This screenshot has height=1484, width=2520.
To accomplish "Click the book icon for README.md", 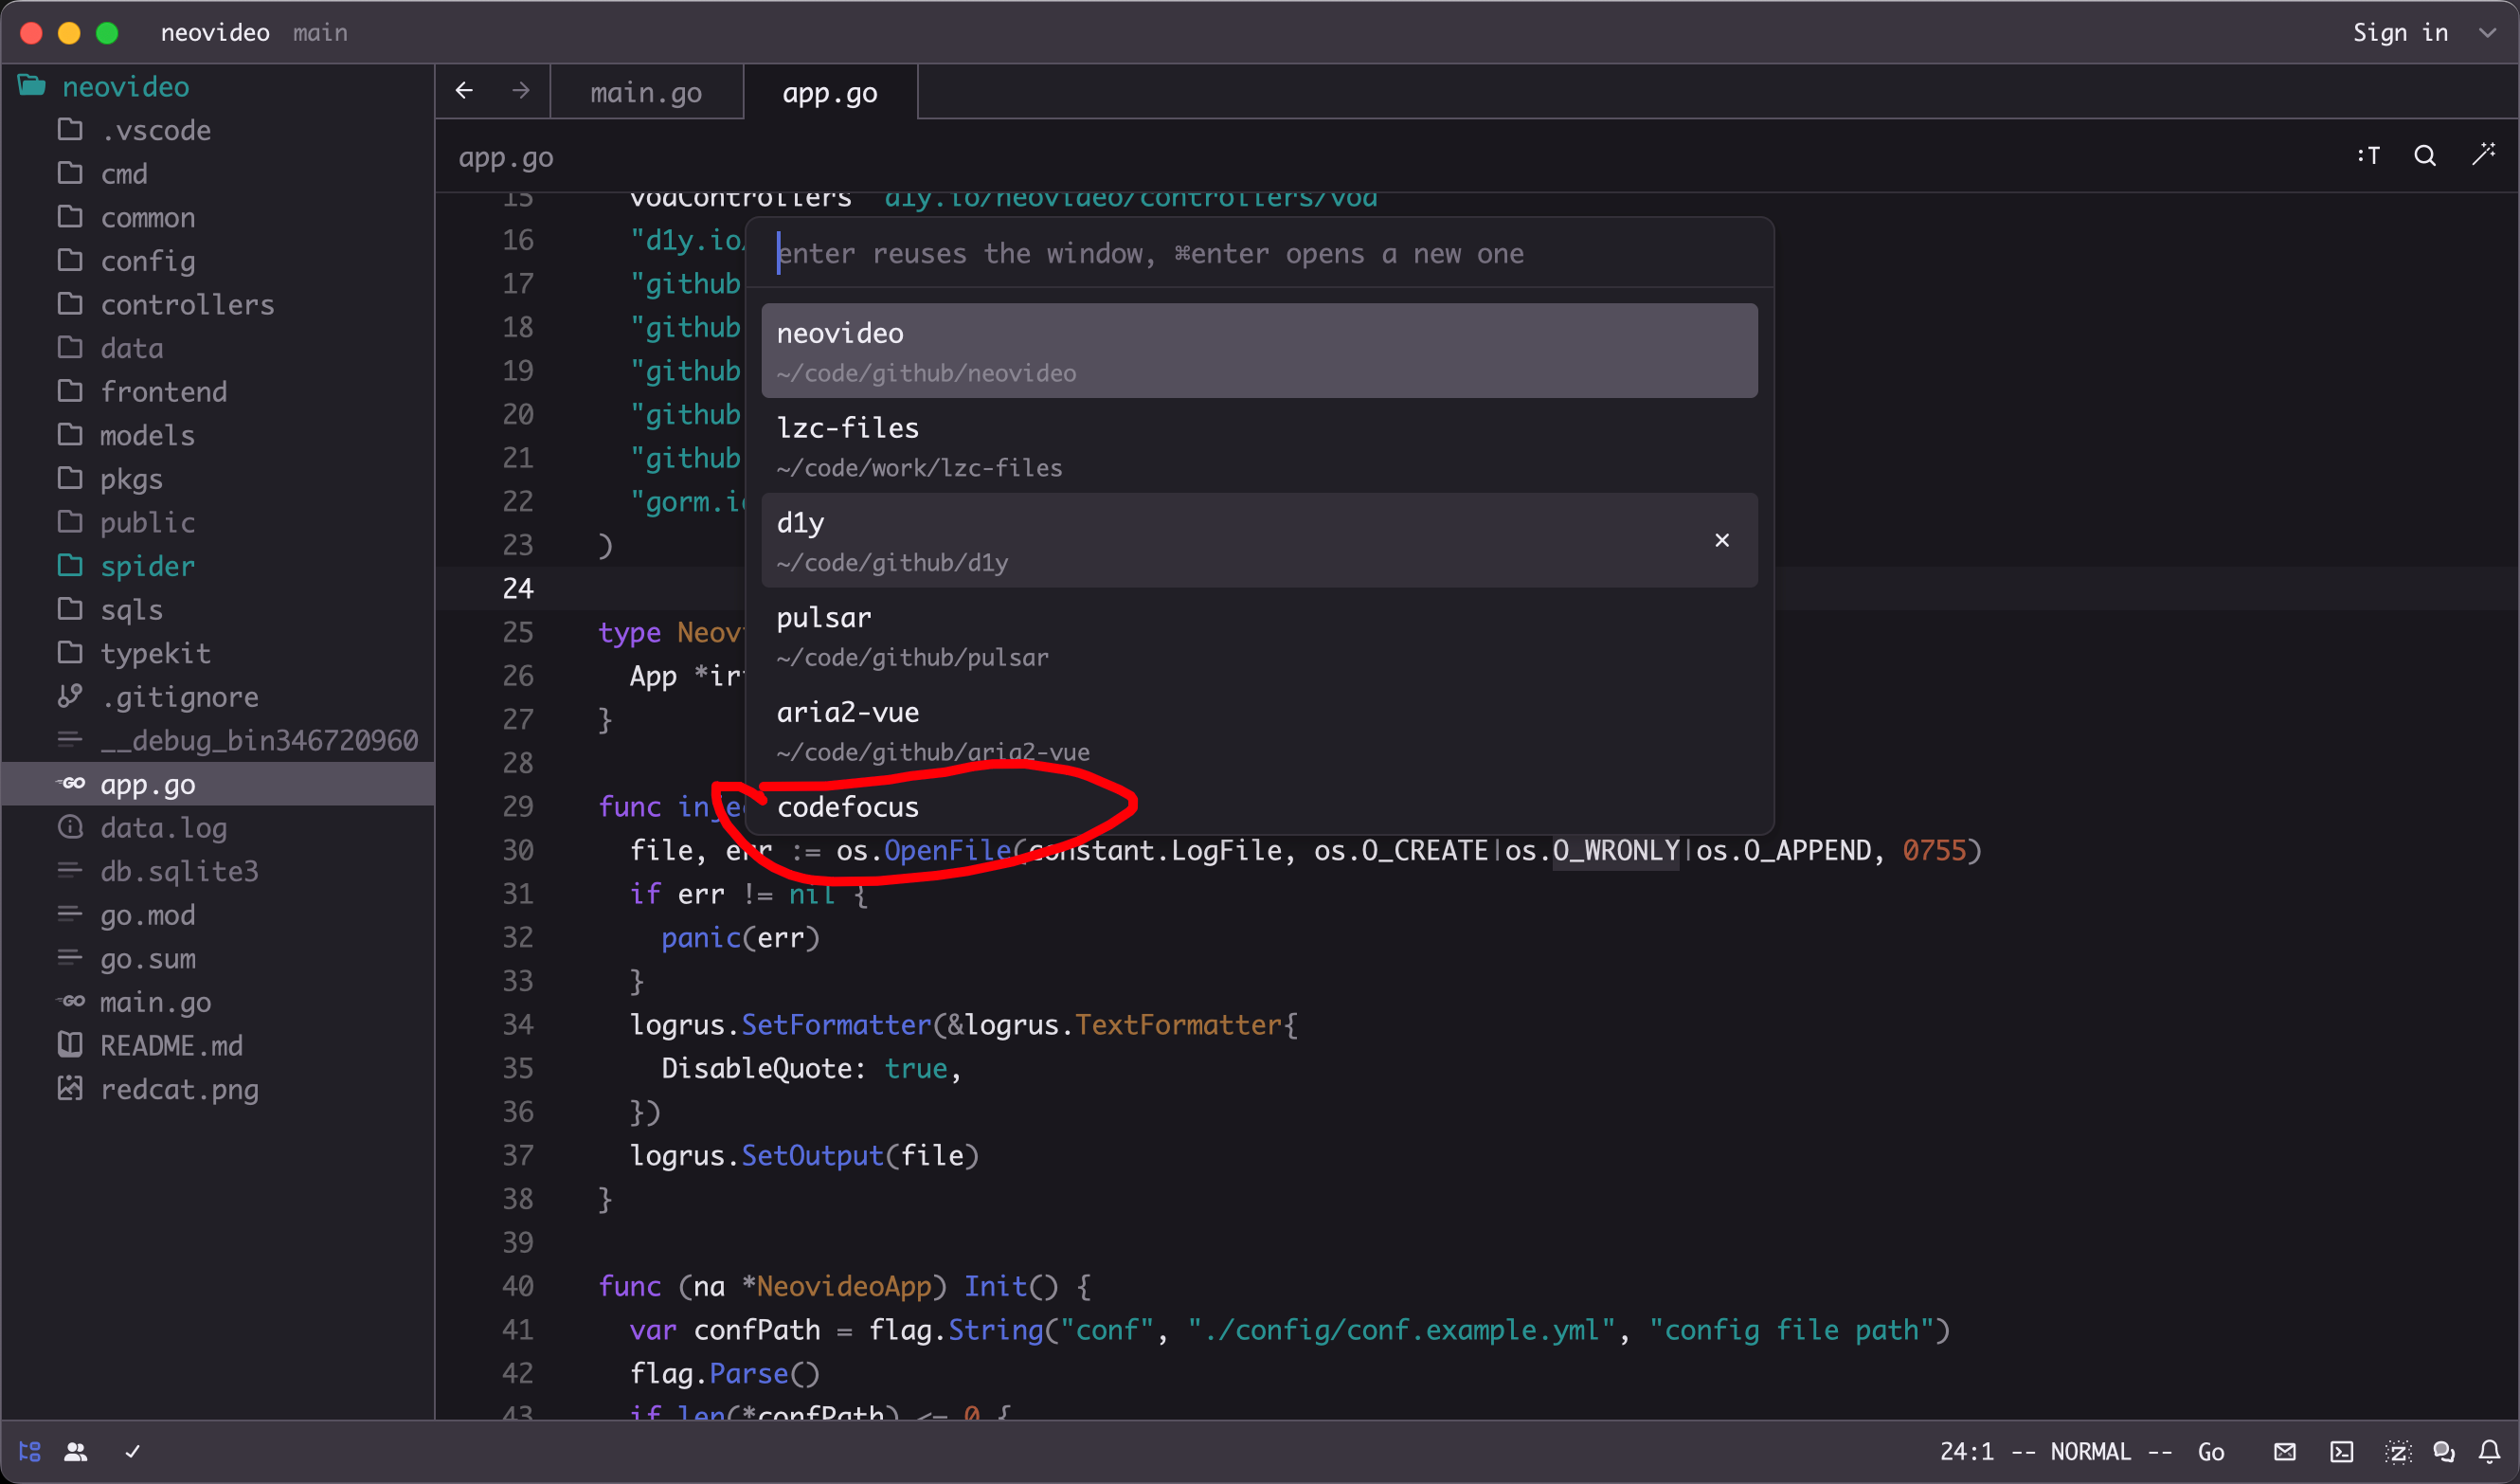I will click(x=70, y=1044).
